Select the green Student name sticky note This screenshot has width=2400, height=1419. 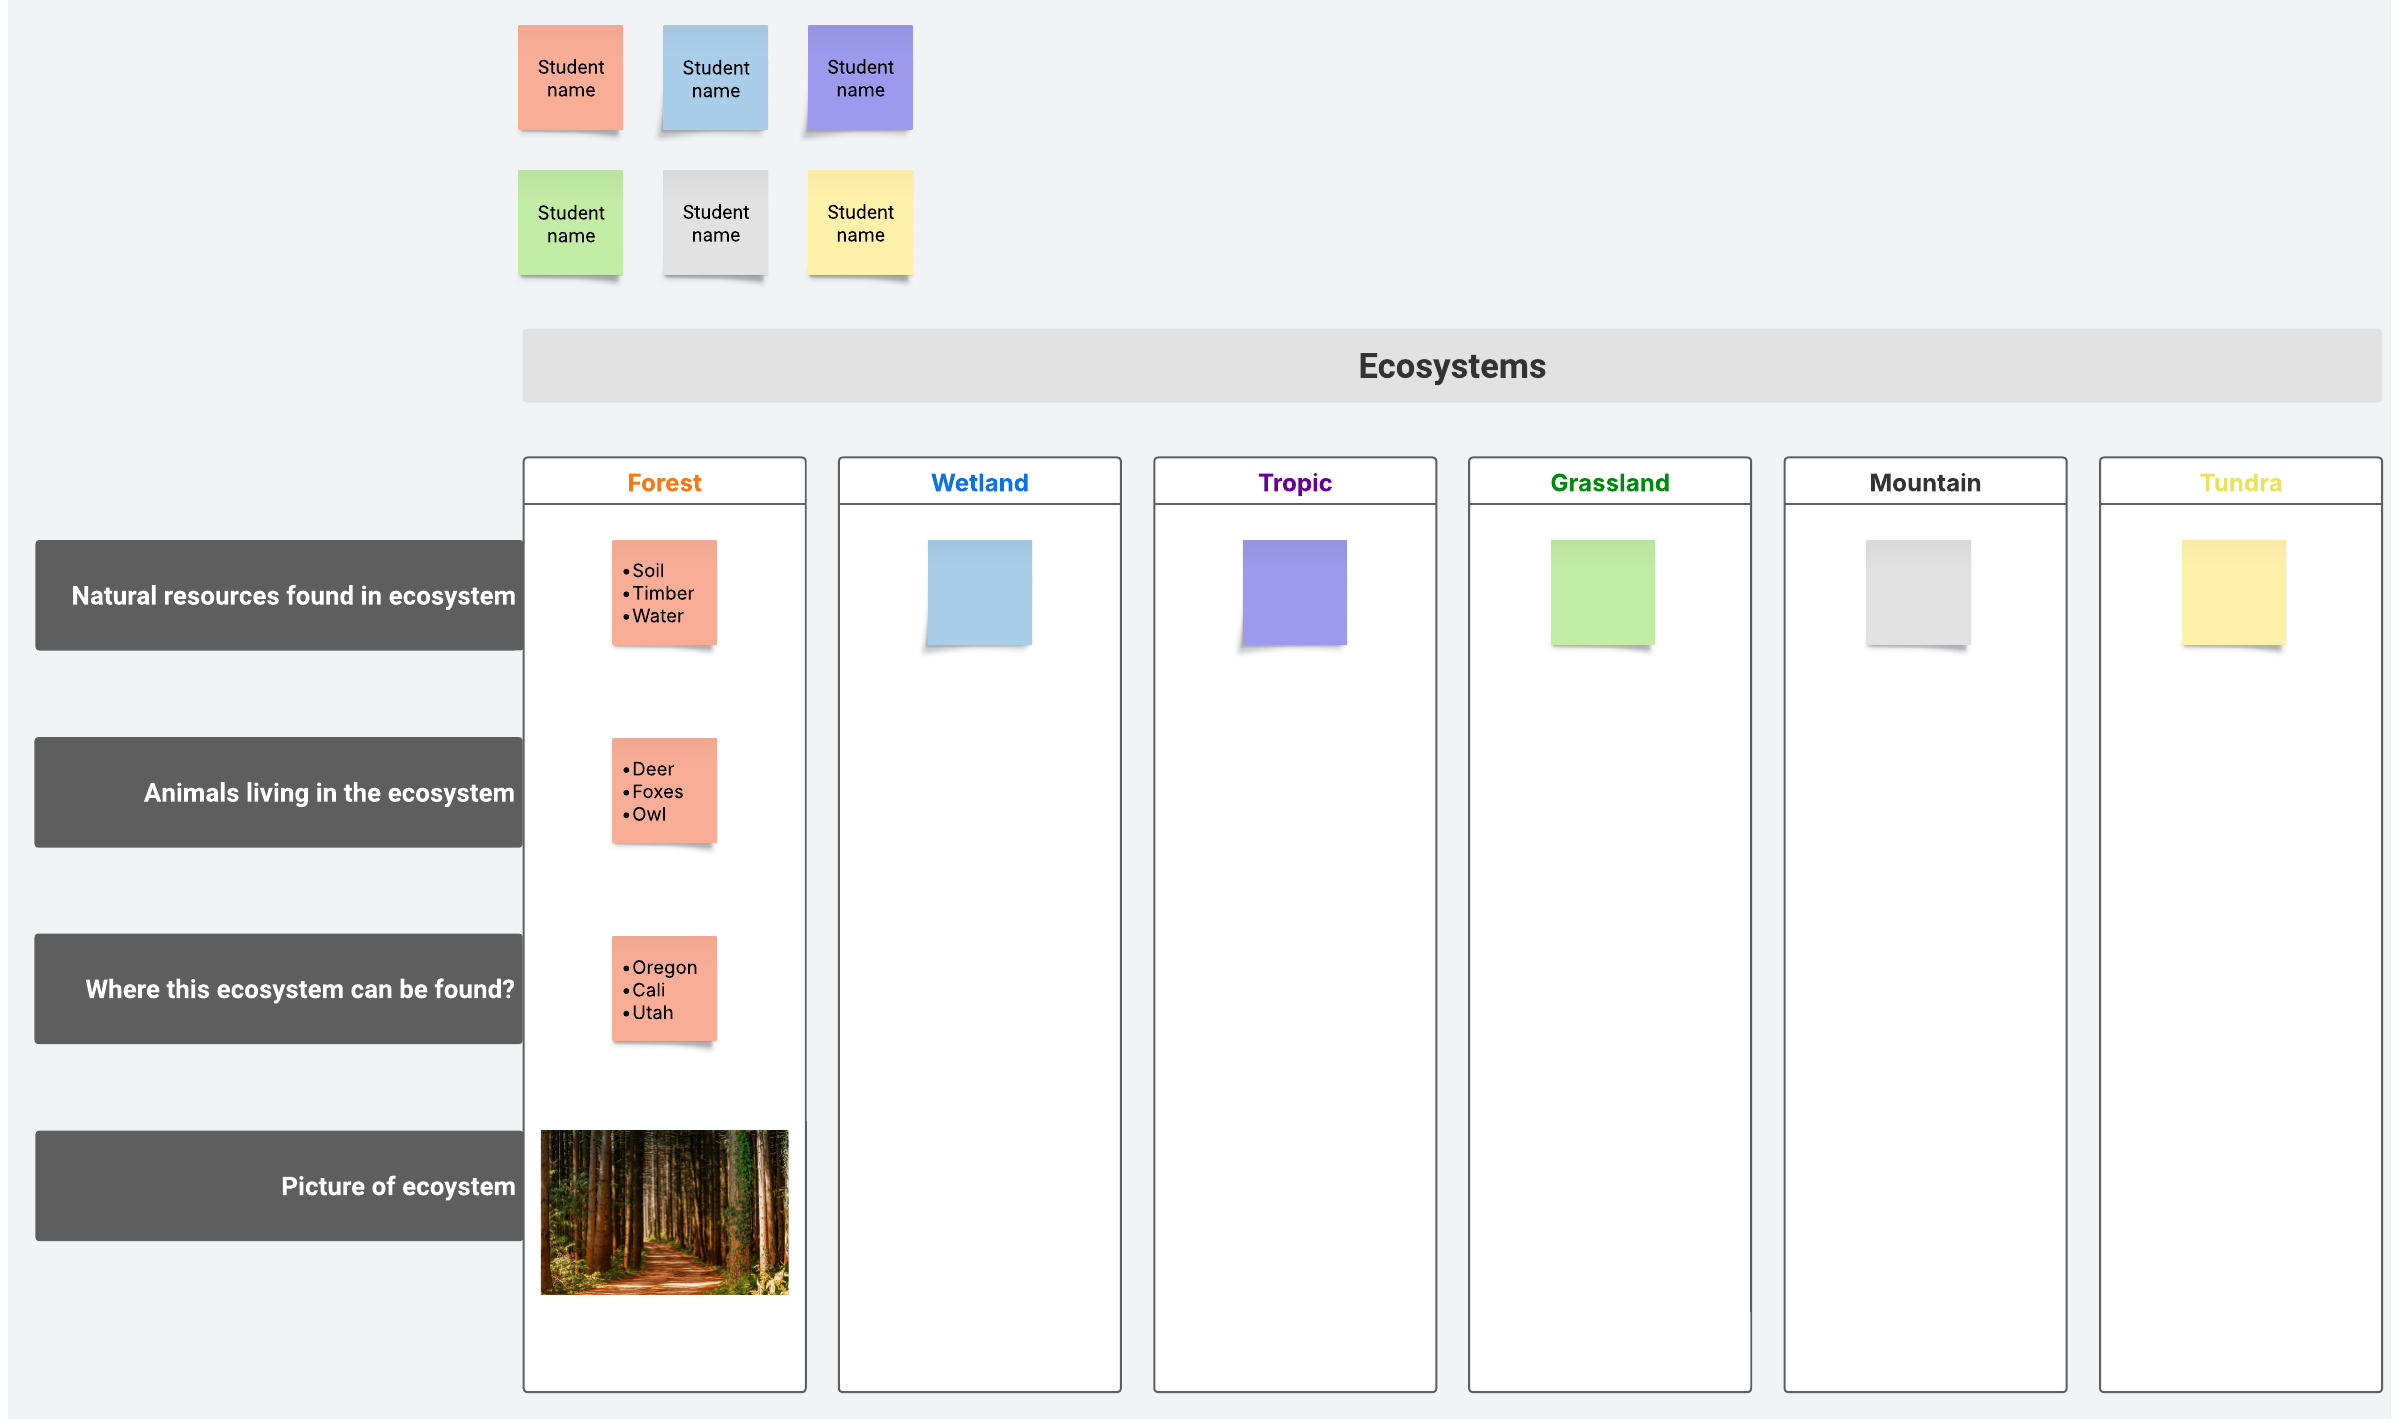pos(570,223)
